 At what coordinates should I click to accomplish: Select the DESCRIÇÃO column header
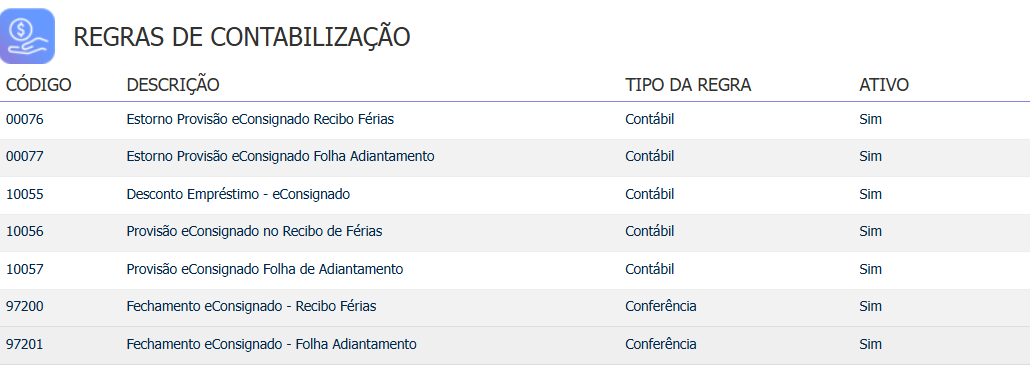tap(173, 85)
